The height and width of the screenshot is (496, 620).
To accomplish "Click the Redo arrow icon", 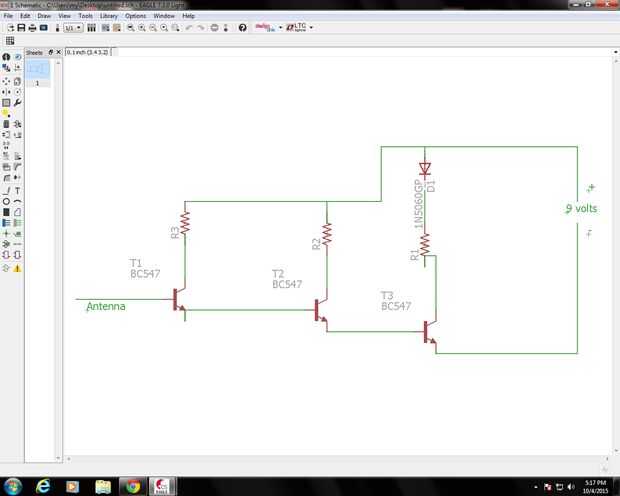I will click(x=201, y=28).
